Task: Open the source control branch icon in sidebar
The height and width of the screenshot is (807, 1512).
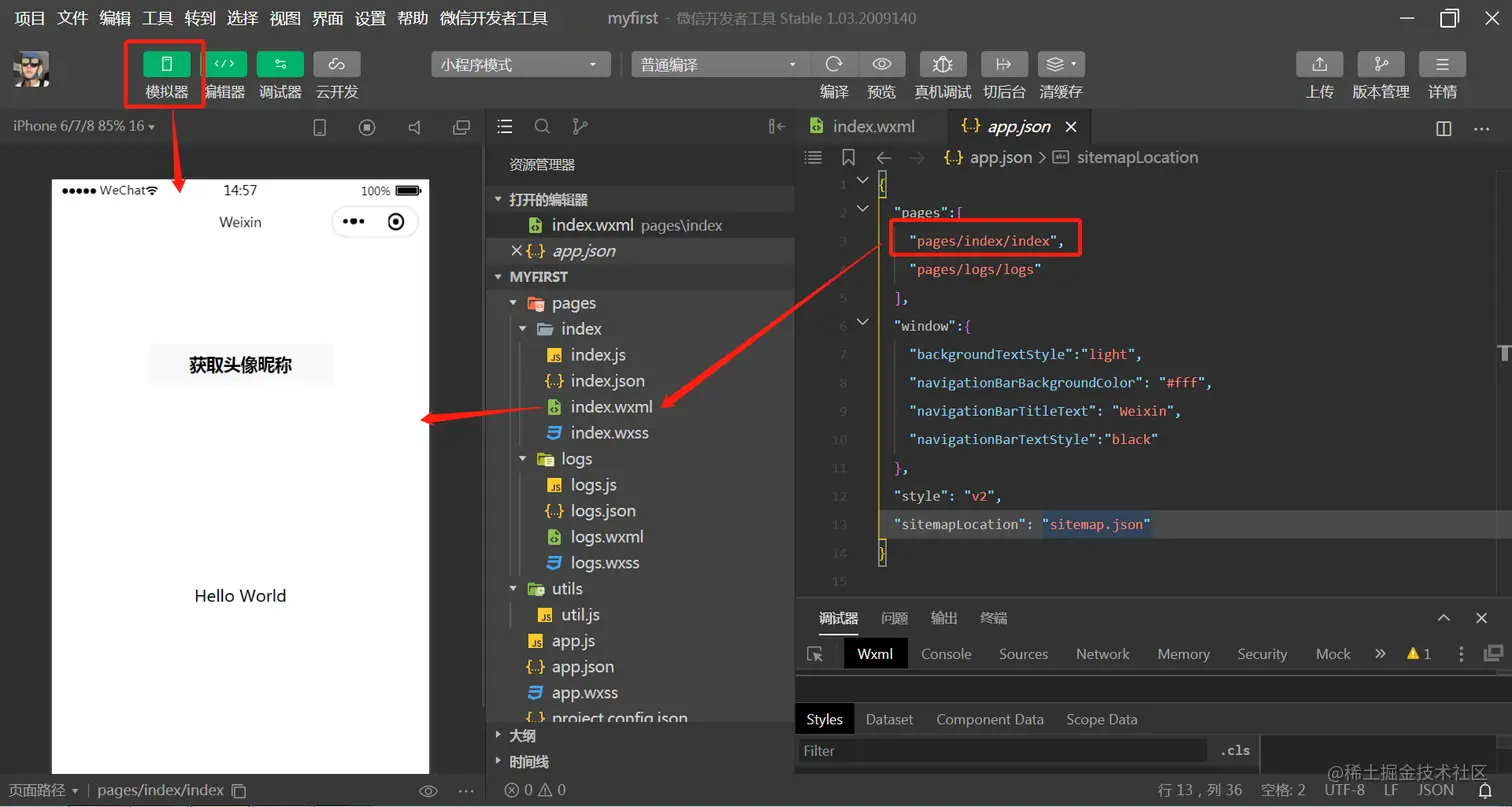Action: click(x=579, y=127)
